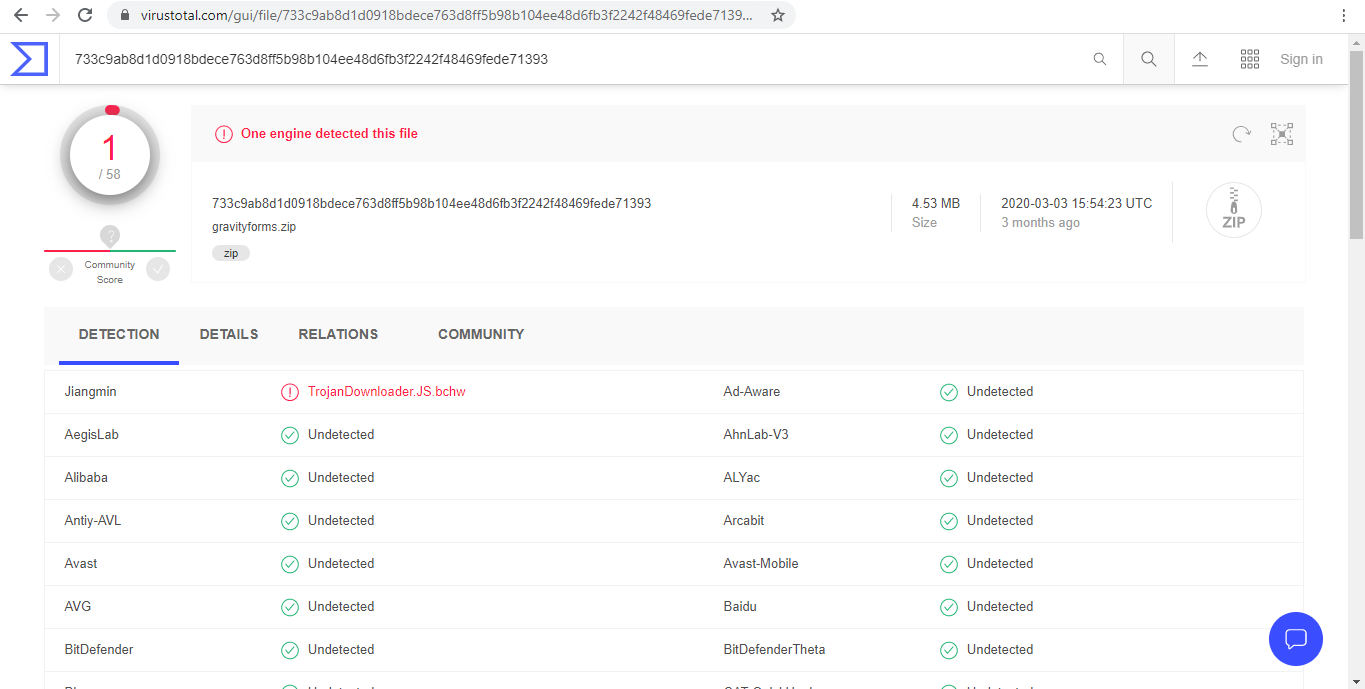Open the chat support bubble
Screen dimensions: 1365x689
(x=1296, y=639)
